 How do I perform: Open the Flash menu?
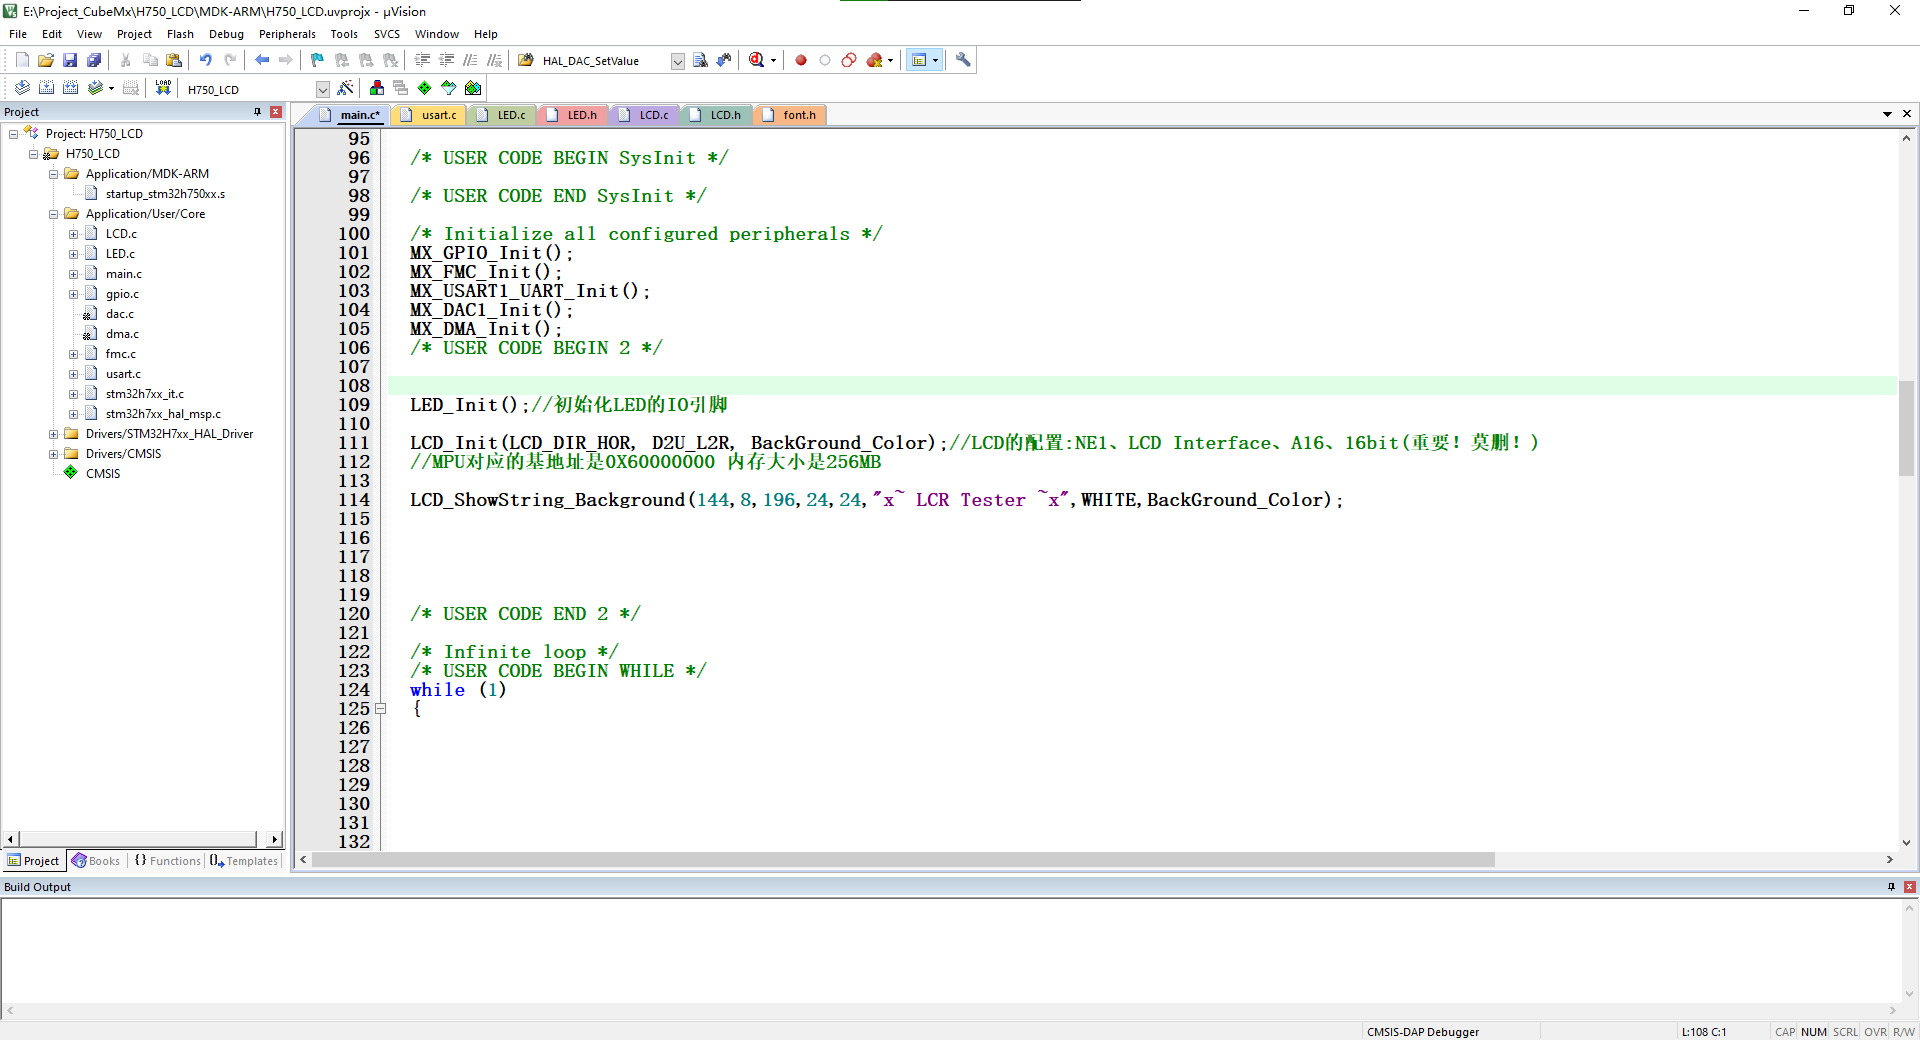180,34
